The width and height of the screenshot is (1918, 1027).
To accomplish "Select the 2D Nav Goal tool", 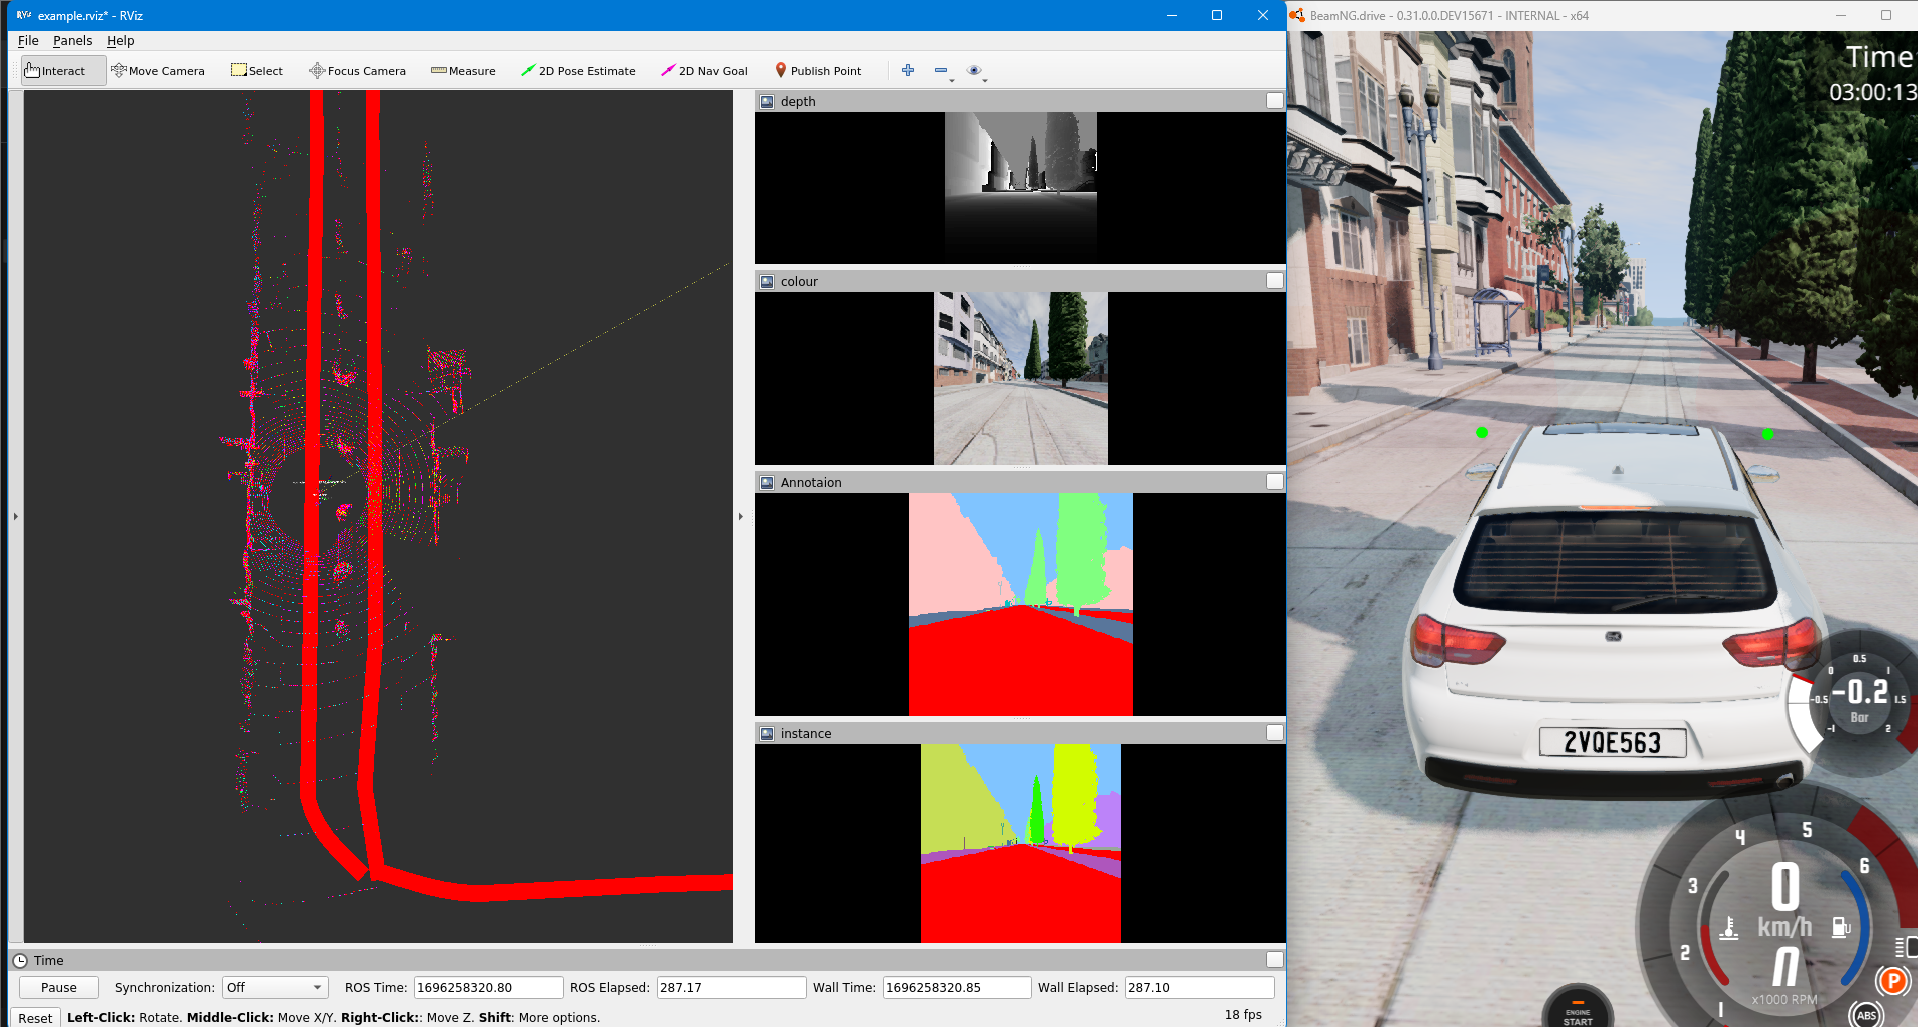I will point(704,71).
